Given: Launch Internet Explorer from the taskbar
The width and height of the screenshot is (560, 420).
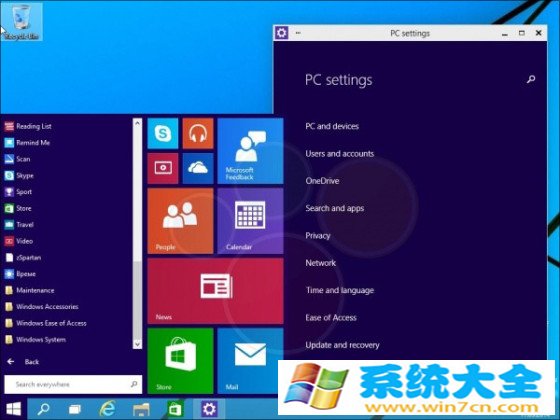Looking at the screenshot, I should [x=107, y=409].
